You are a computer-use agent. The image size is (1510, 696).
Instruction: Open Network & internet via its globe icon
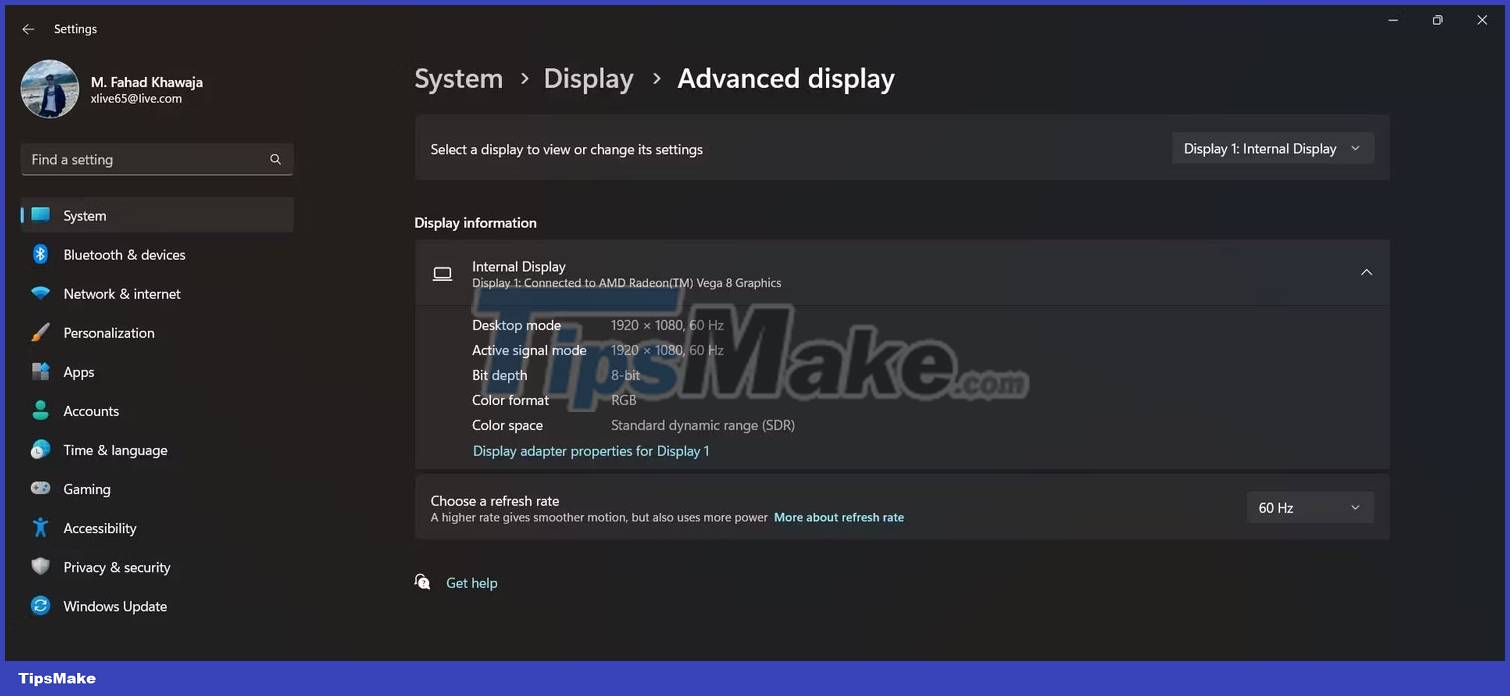[39, 293]
